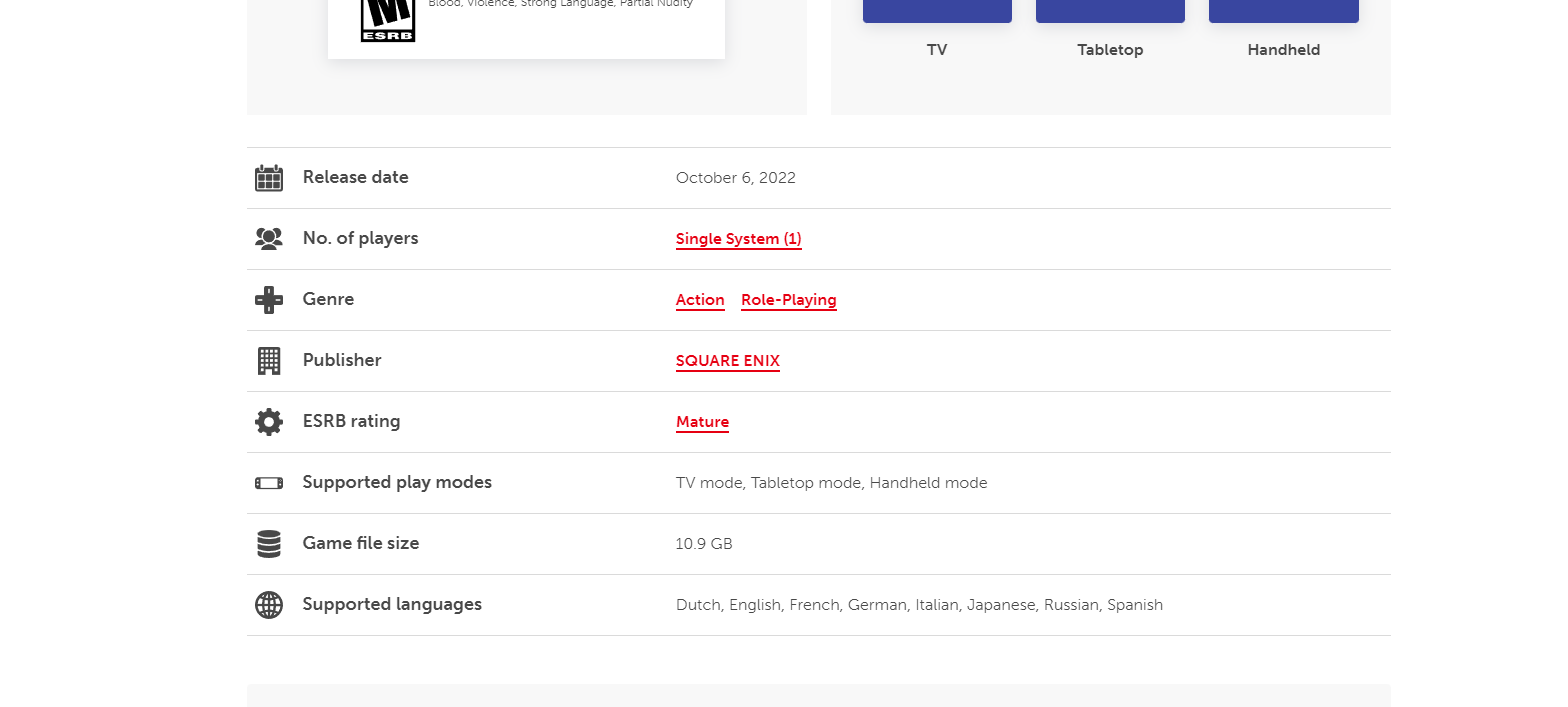Click the October 6, 2022 release date text
The height and width of the screenshot is (707, 1568).
pyautogui.click(x=735, y=178)
